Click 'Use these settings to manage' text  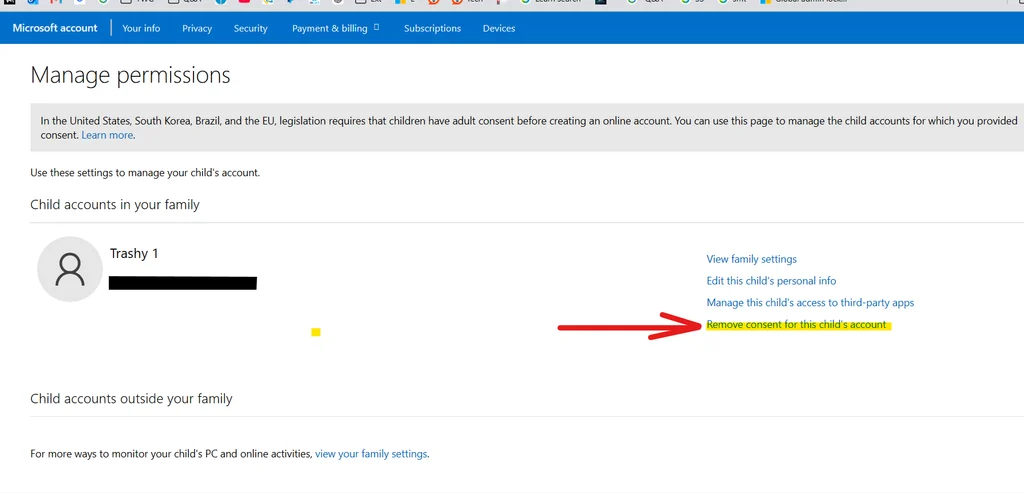click(x=145, y=173)
